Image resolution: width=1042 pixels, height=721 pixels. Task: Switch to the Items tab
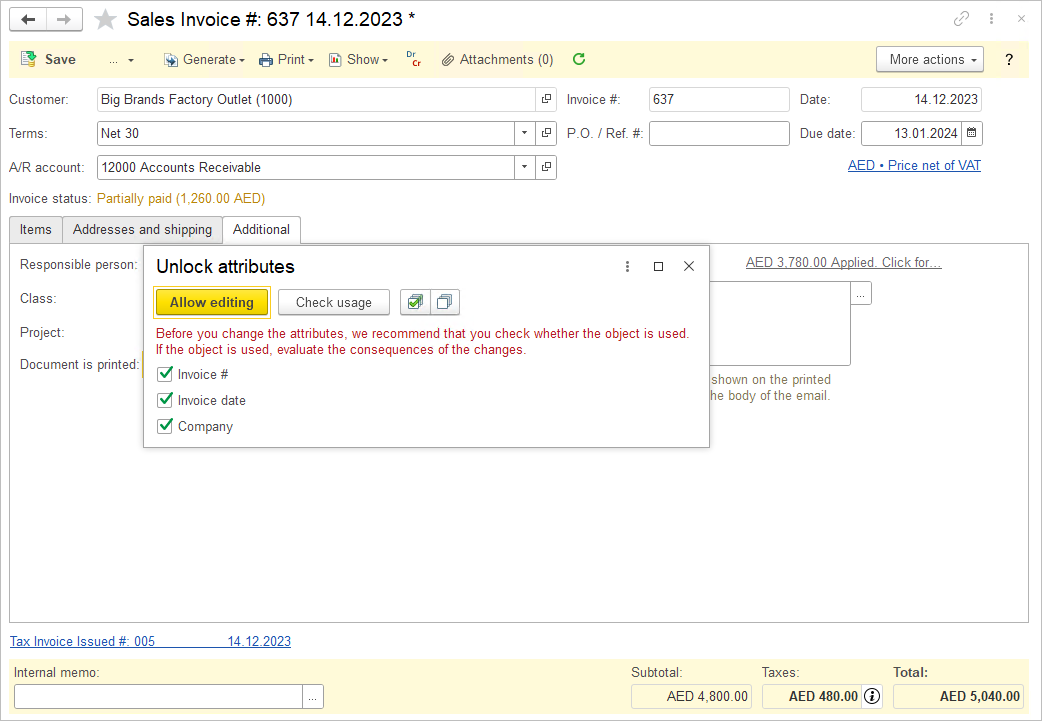coord(36,230)
